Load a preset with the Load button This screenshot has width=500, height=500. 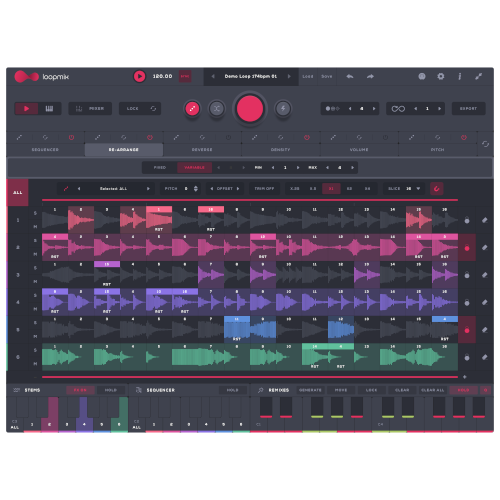(308, 76)
